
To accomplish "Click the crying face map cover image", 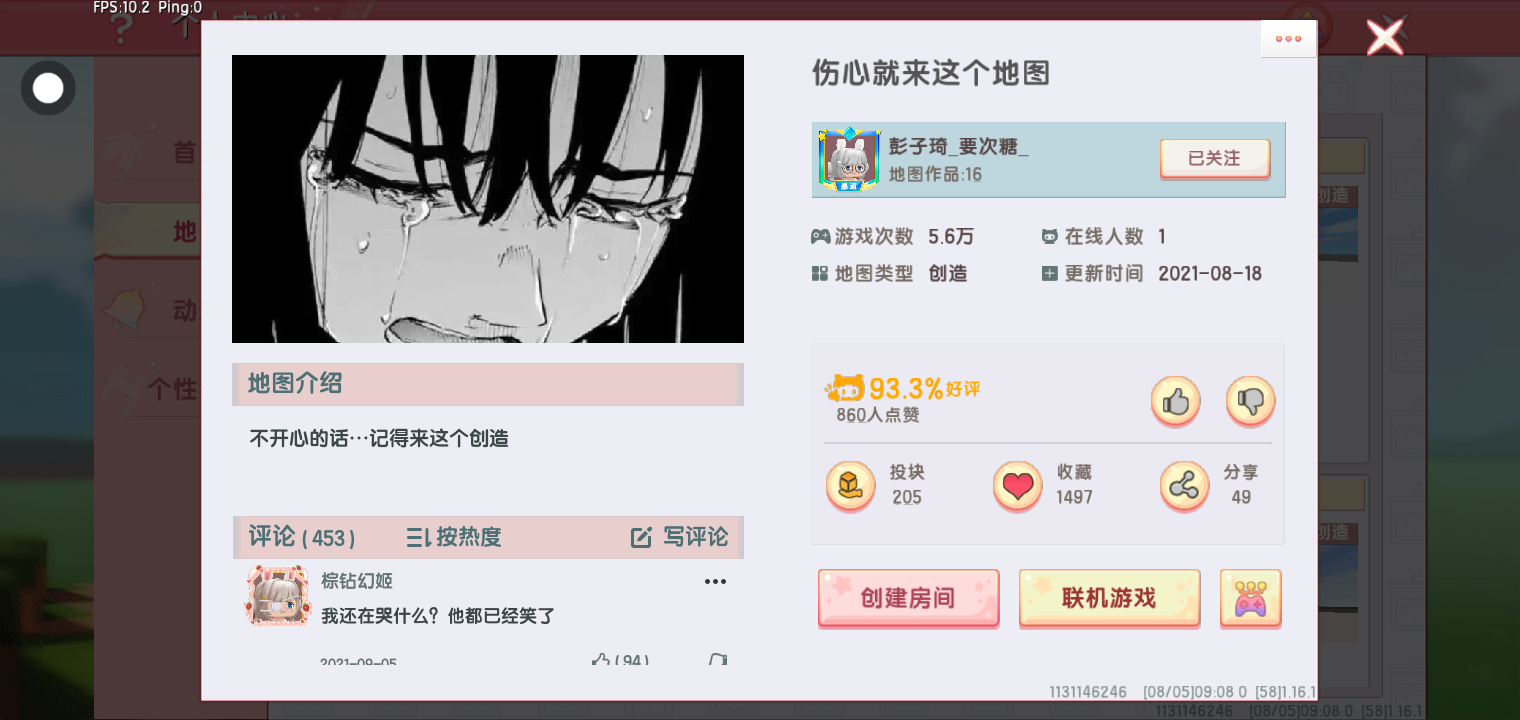I will (488, 199).
